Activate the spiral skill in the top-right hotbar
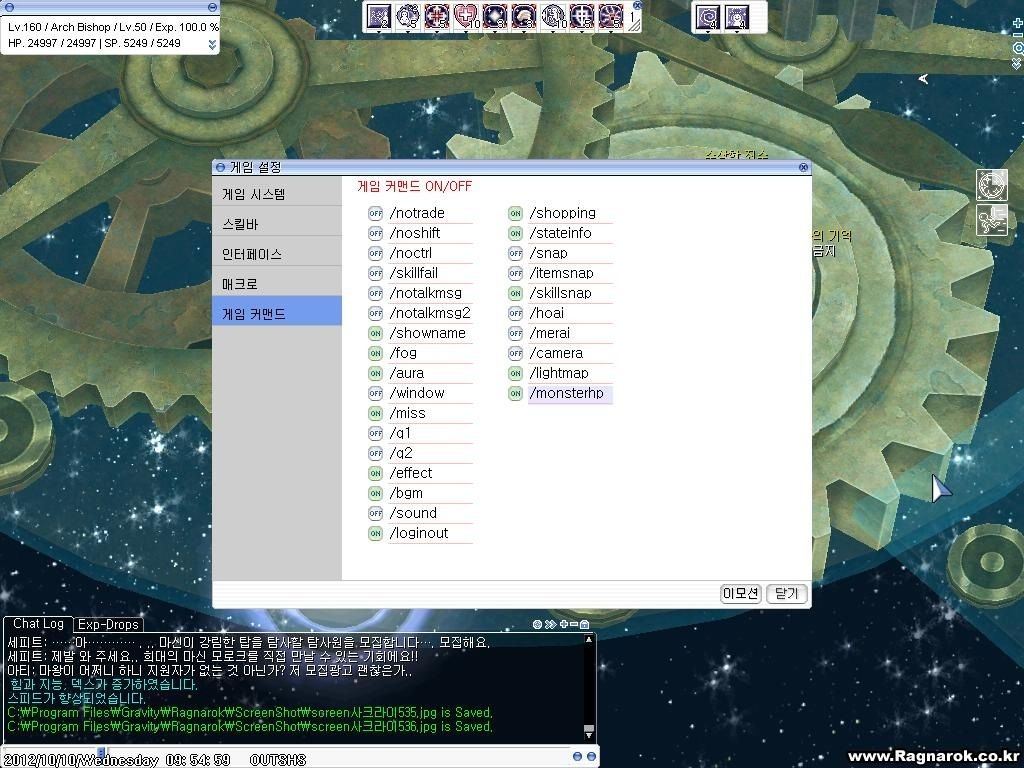 pyautogui.click(x=708, y=17)
